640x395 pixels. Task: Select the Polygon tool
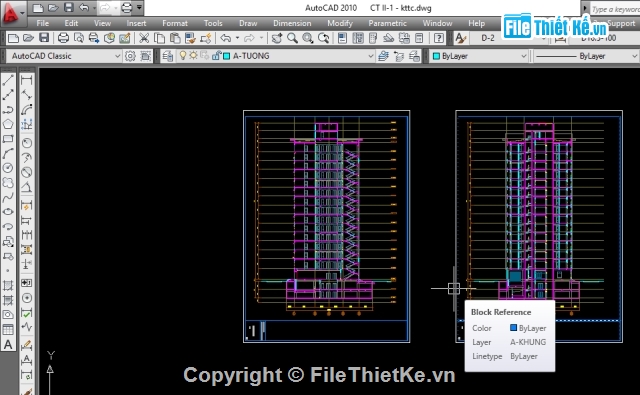pos(8,124)
